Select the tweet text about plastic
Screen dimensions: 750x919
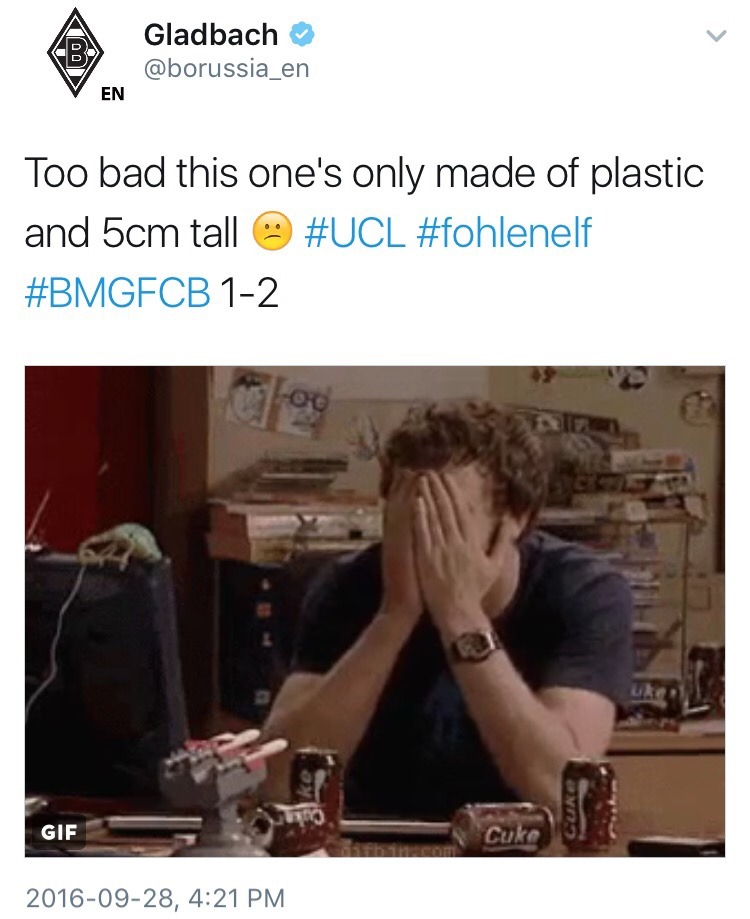[364, 232]
